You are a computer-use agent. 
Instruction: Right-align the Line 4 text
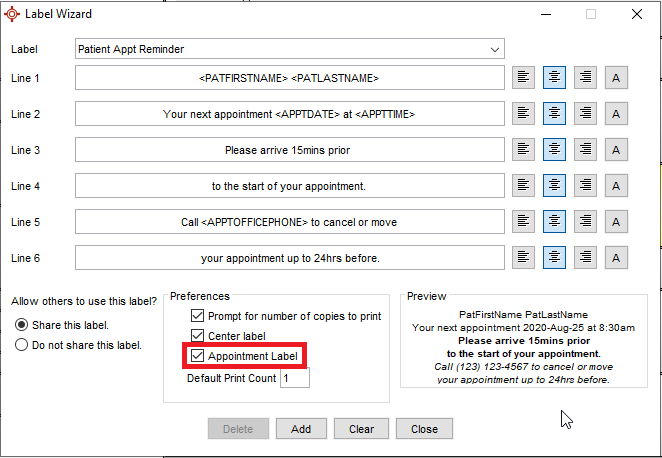(586, 186)
